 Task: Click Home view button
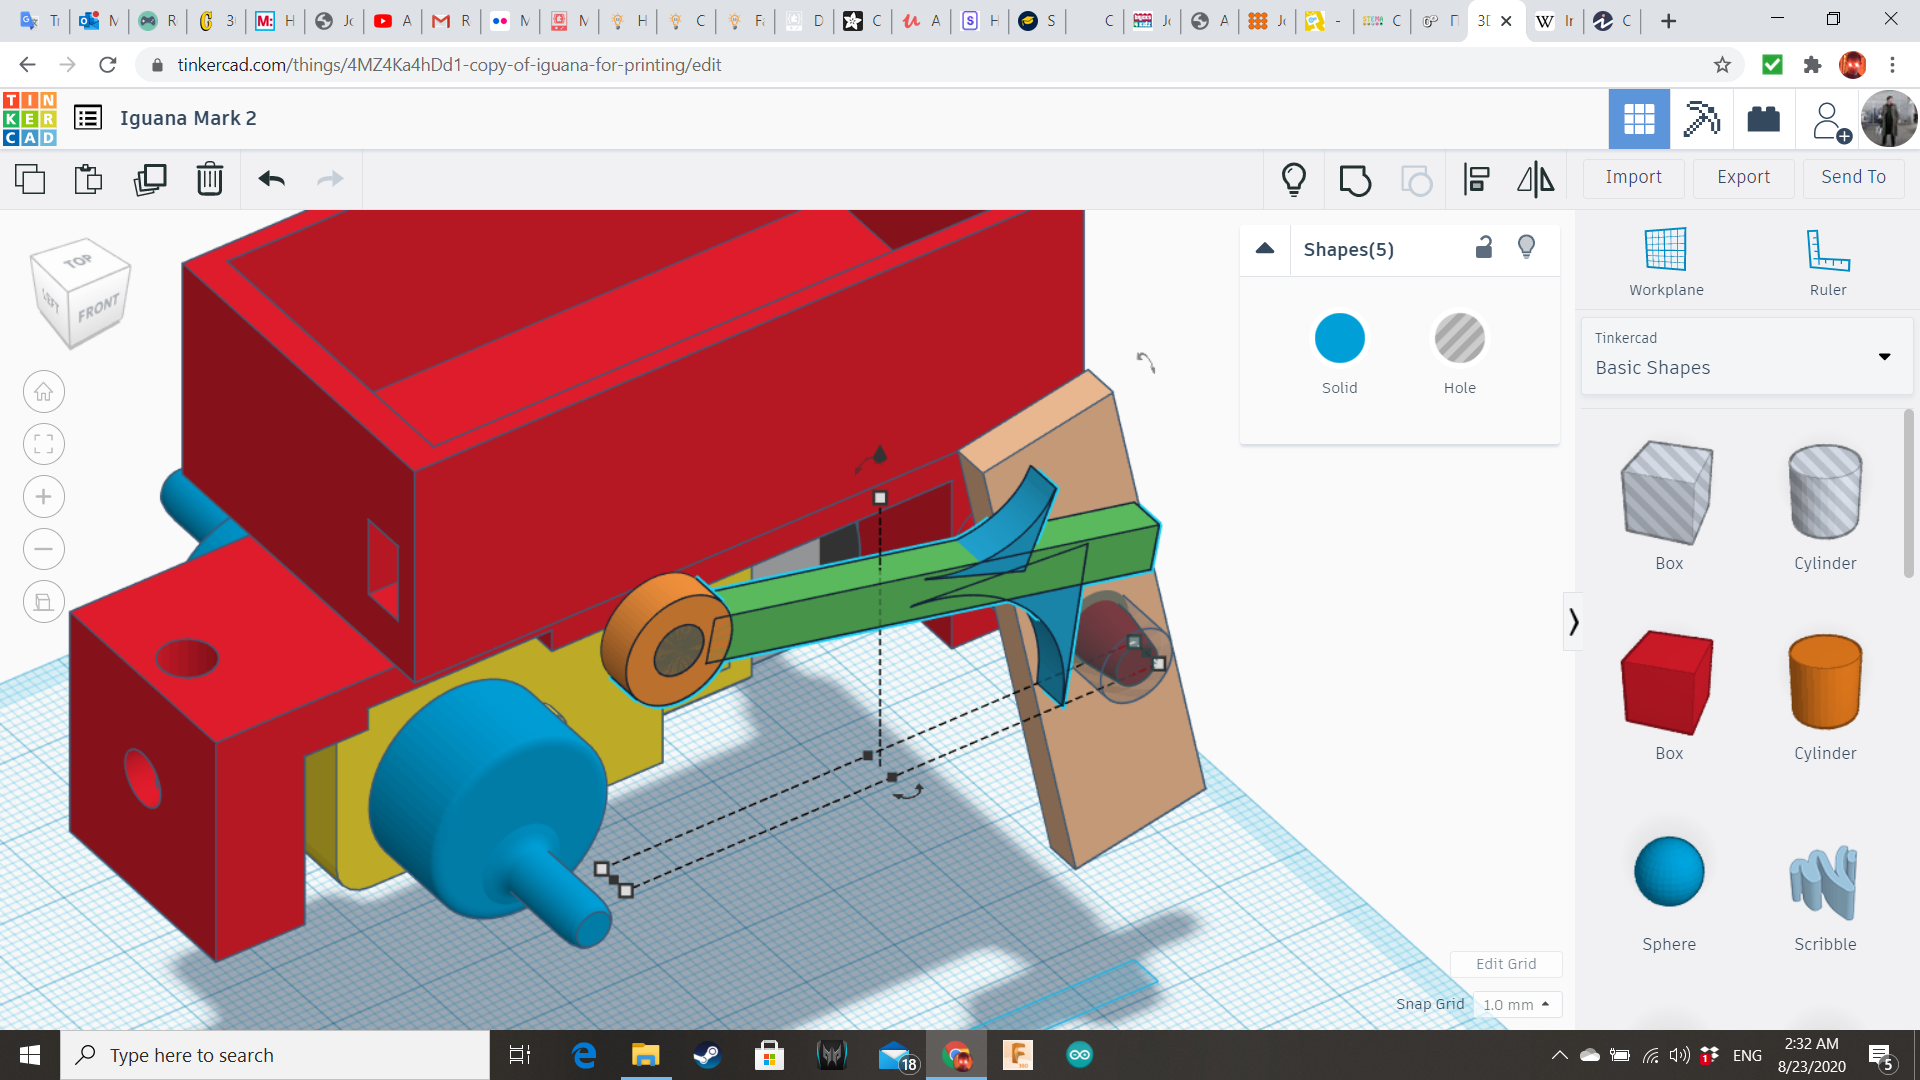(44, 392)
